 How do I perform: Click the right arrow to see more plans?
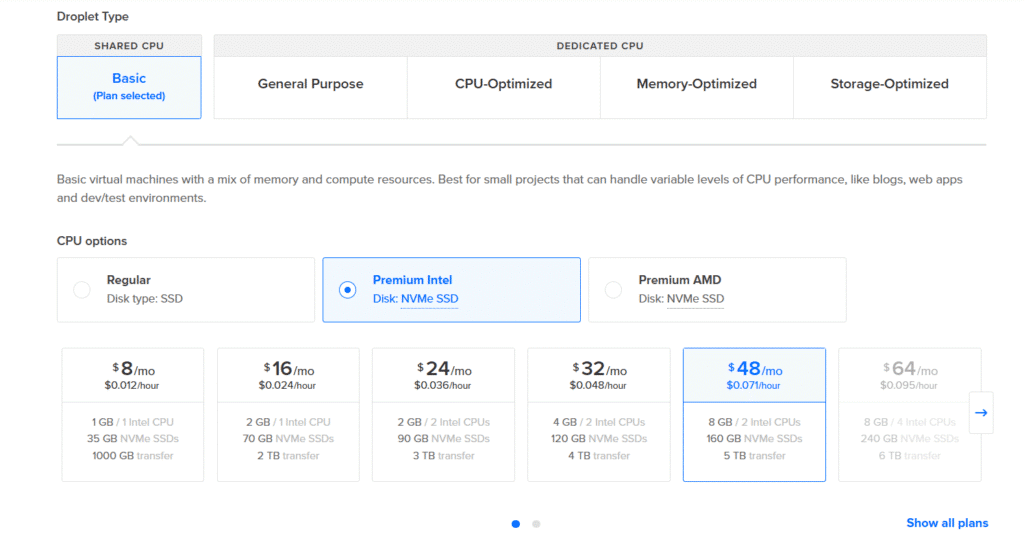click(x=981, y=413)
